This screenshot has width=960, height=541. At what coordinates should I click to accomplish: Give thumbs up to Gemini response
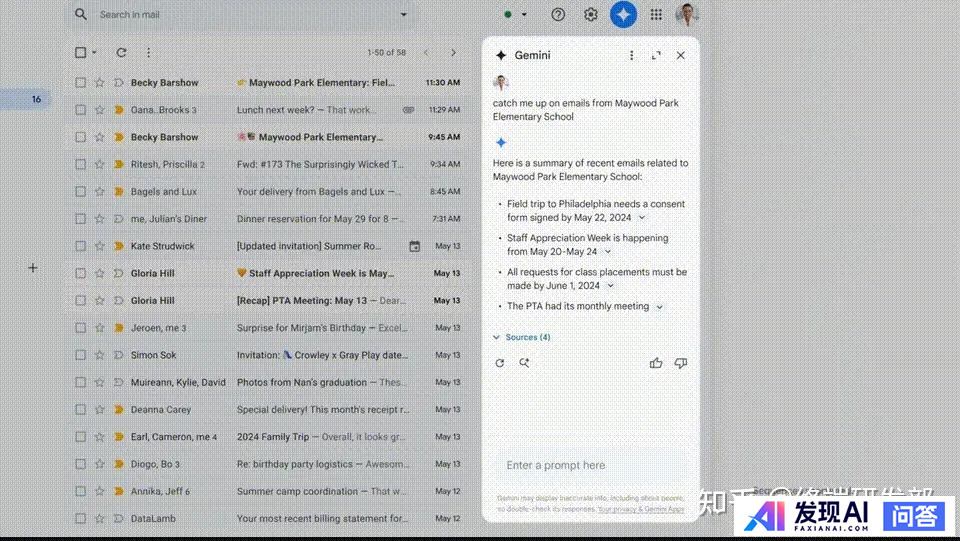tap(656, 363)
